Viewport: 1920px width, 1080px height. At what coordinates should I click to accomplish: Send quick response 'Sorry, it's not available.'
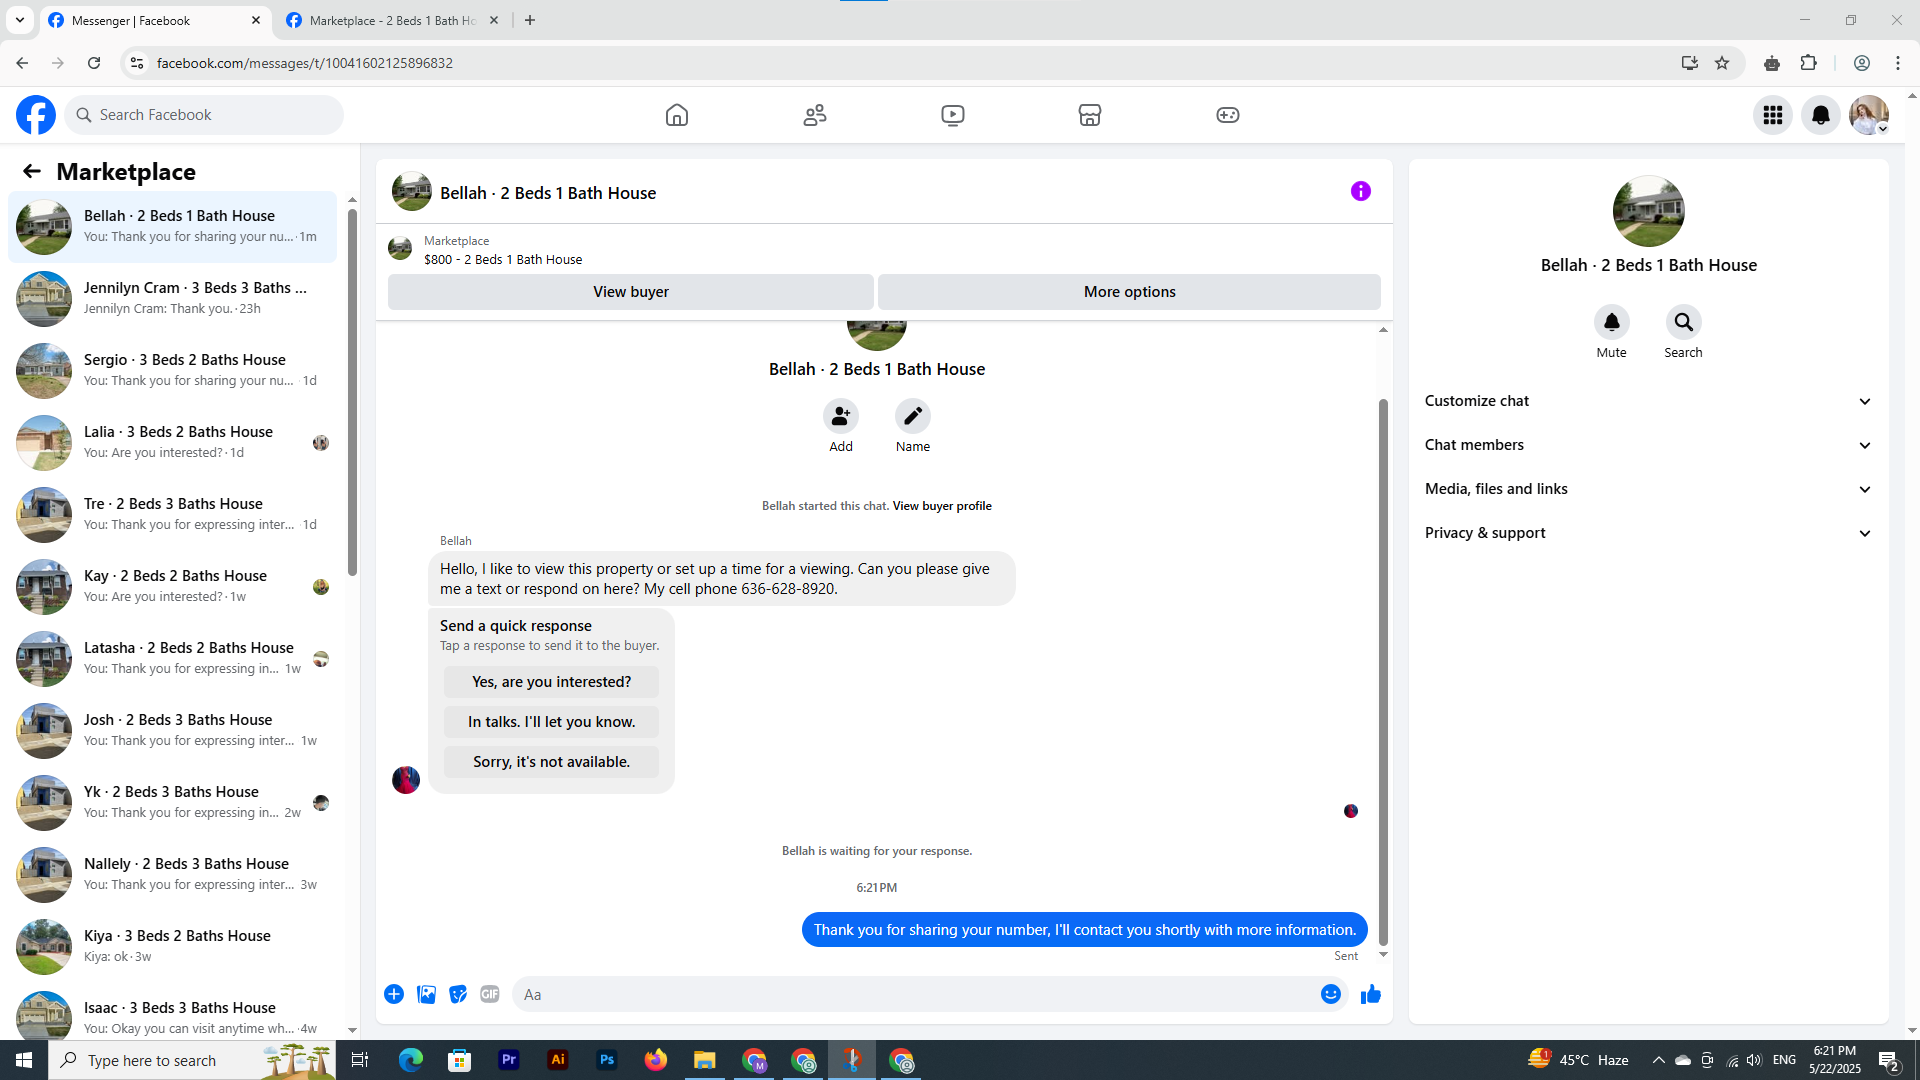(x=551, y=762)
